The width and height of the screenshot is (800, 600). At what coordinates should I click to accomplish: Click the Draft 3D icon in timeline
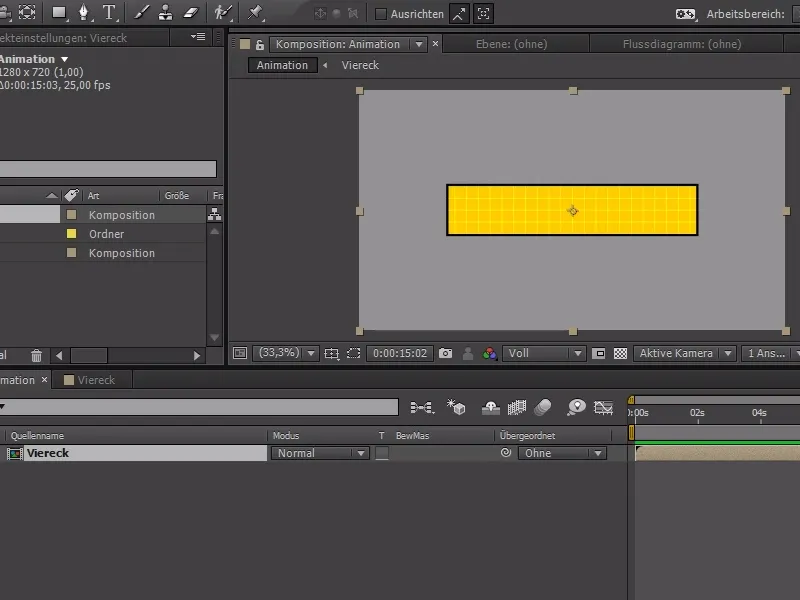coord(456,407)
